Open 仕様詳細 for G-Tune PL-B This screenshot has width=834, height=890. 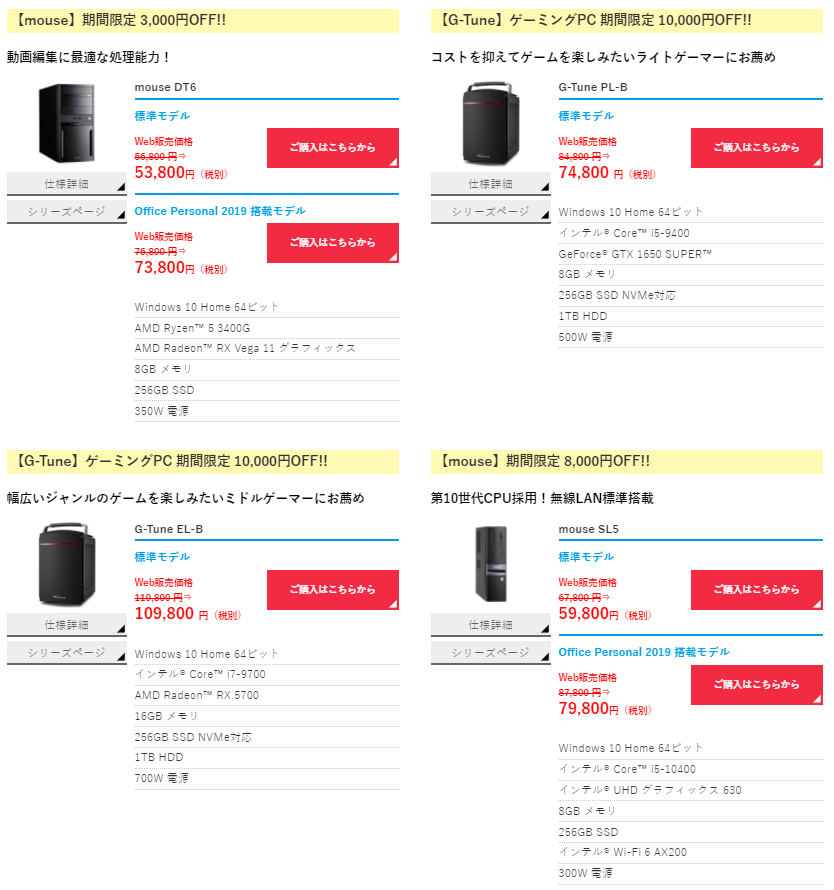[491, 184]
